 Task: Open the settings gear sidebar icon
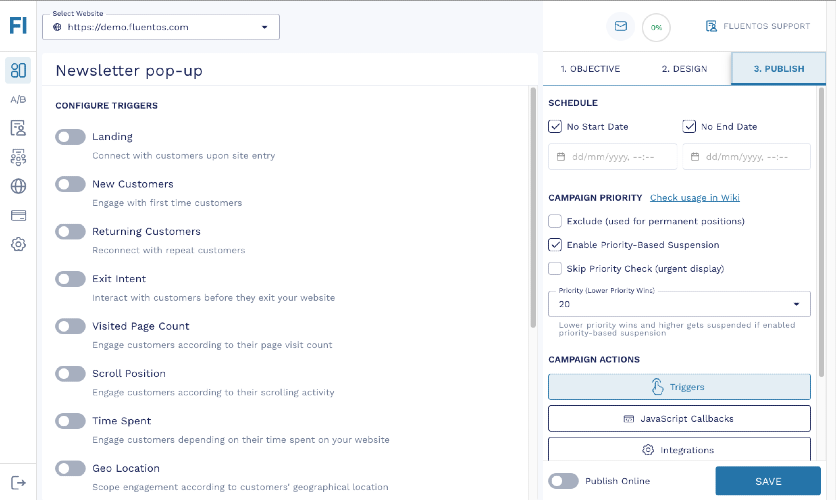(x=18, y=244)
